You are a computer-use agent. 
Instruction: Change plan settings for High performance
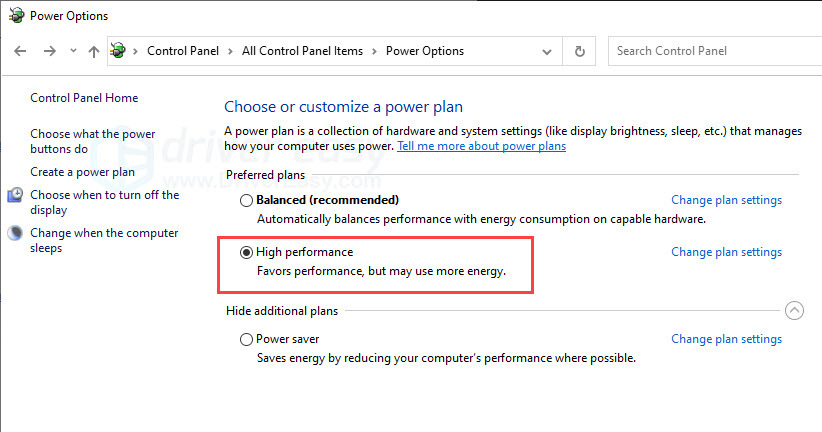point(727,252)
